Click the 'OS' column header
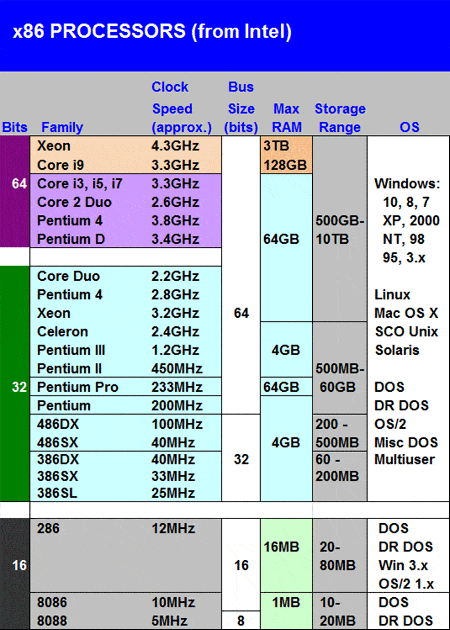The height and width of the screenshot is (630, 450). click(409, 127)
